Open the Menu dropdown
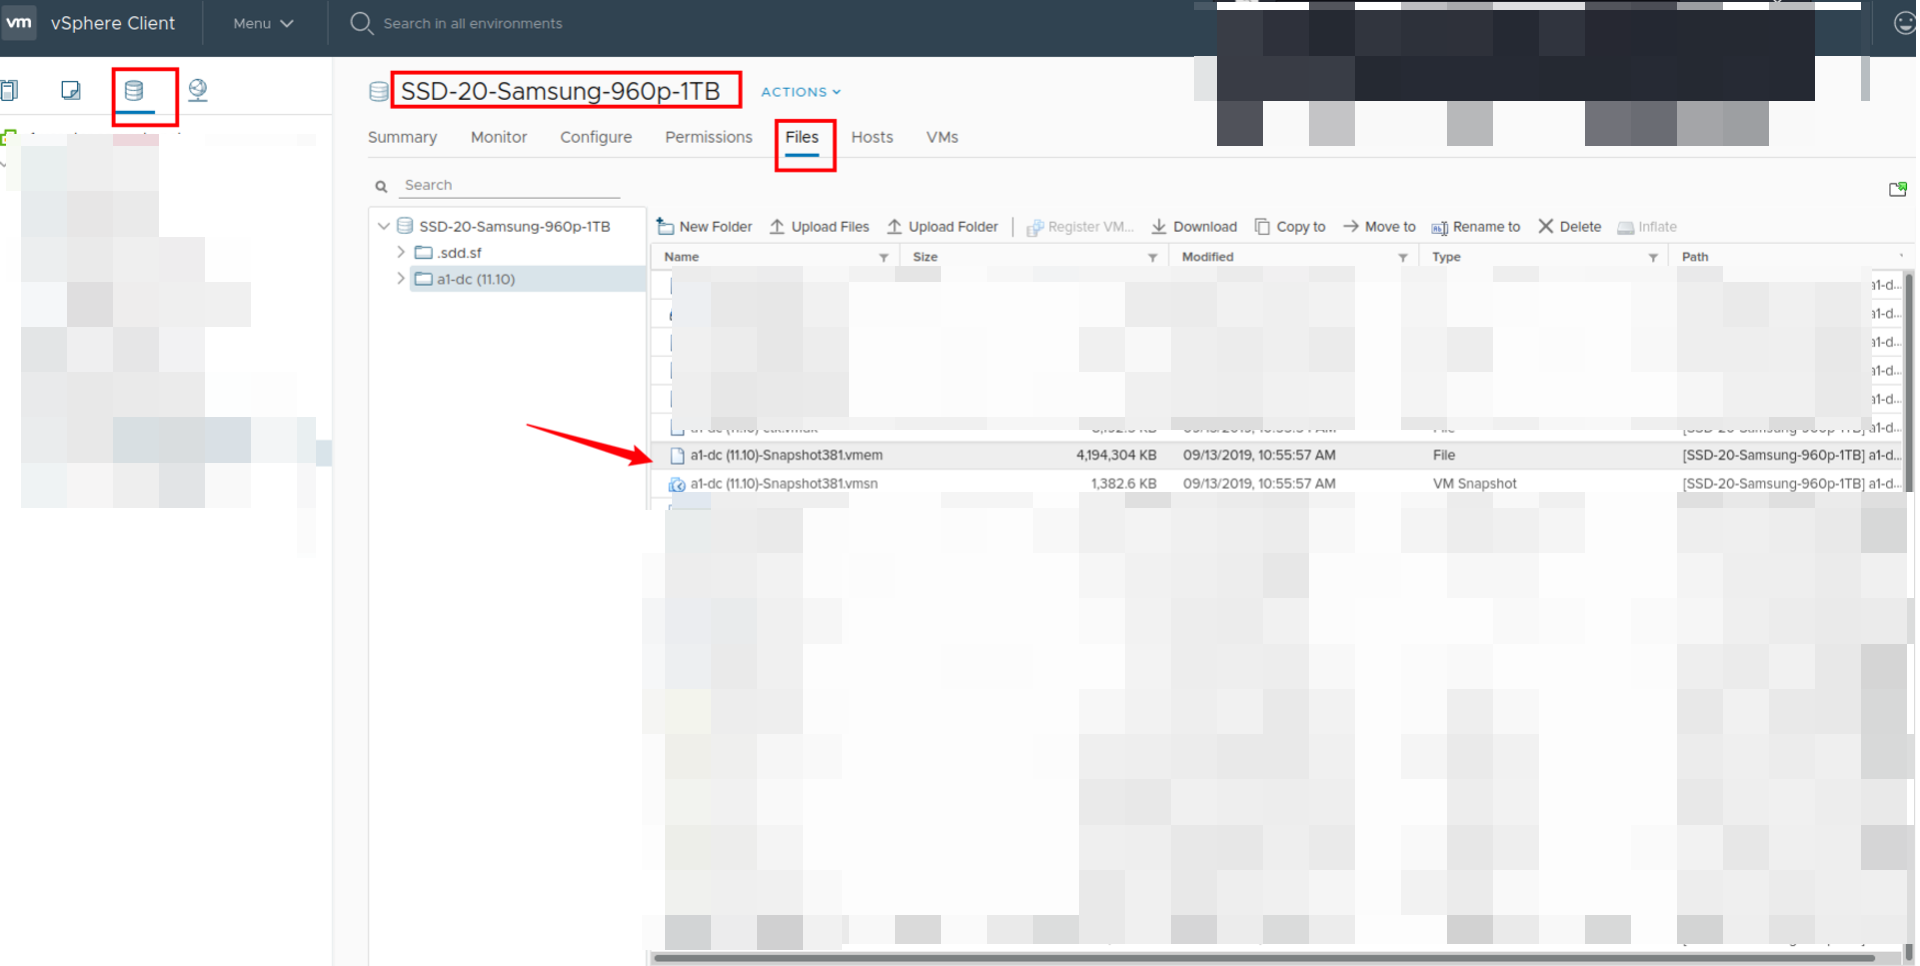Image resolution: width=1920 pixels, height=966 pixels. 263,23
